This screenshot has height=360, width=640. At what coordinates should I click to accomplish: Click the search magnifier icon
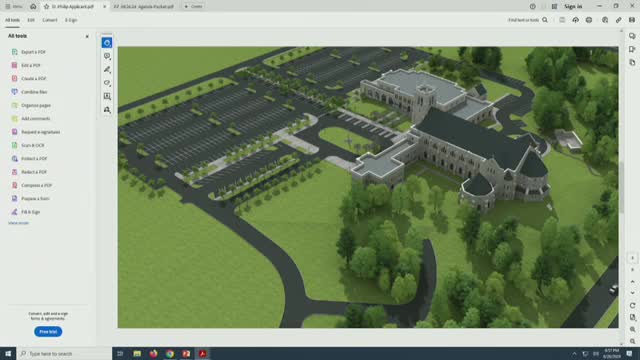[545, 20]
